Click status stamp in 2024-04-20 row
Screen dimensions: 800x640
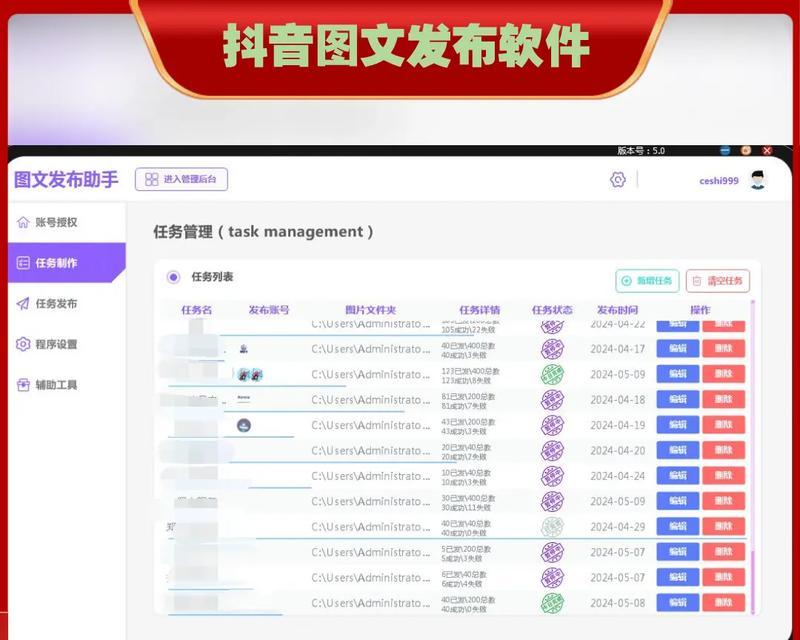tap(553, 451)
